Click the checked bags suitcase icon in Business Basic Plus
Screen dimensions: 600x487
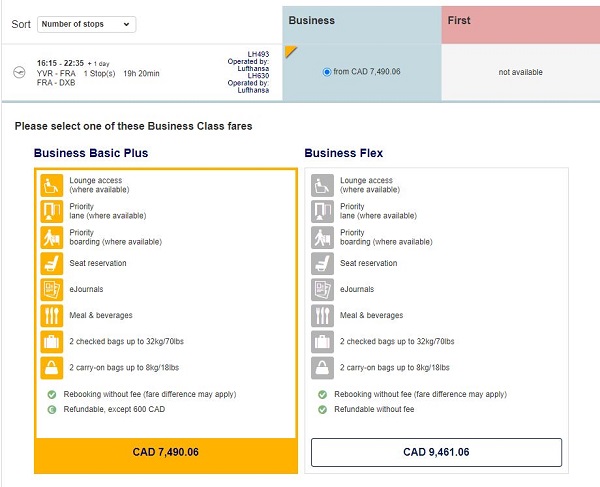pyautogui.click(x=52, y=341)
